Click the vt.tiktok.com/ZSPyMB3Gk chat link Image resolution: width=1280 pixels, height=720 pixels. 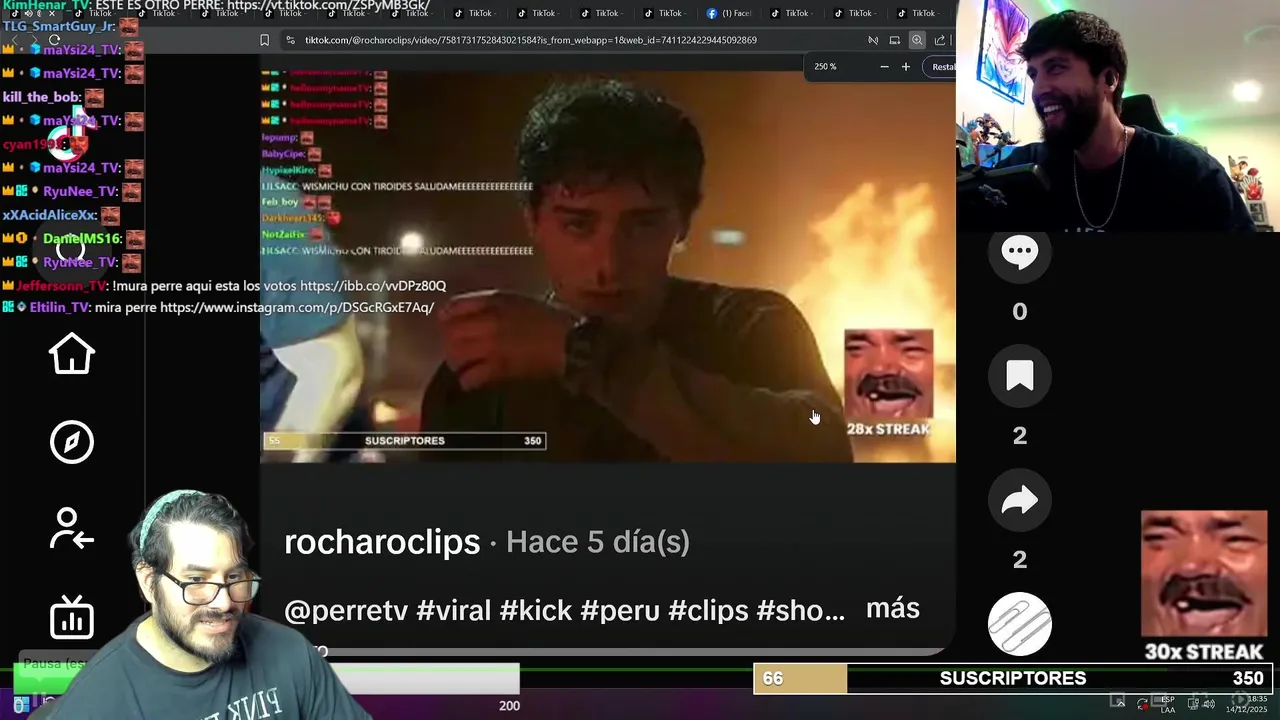pos(329,6)
